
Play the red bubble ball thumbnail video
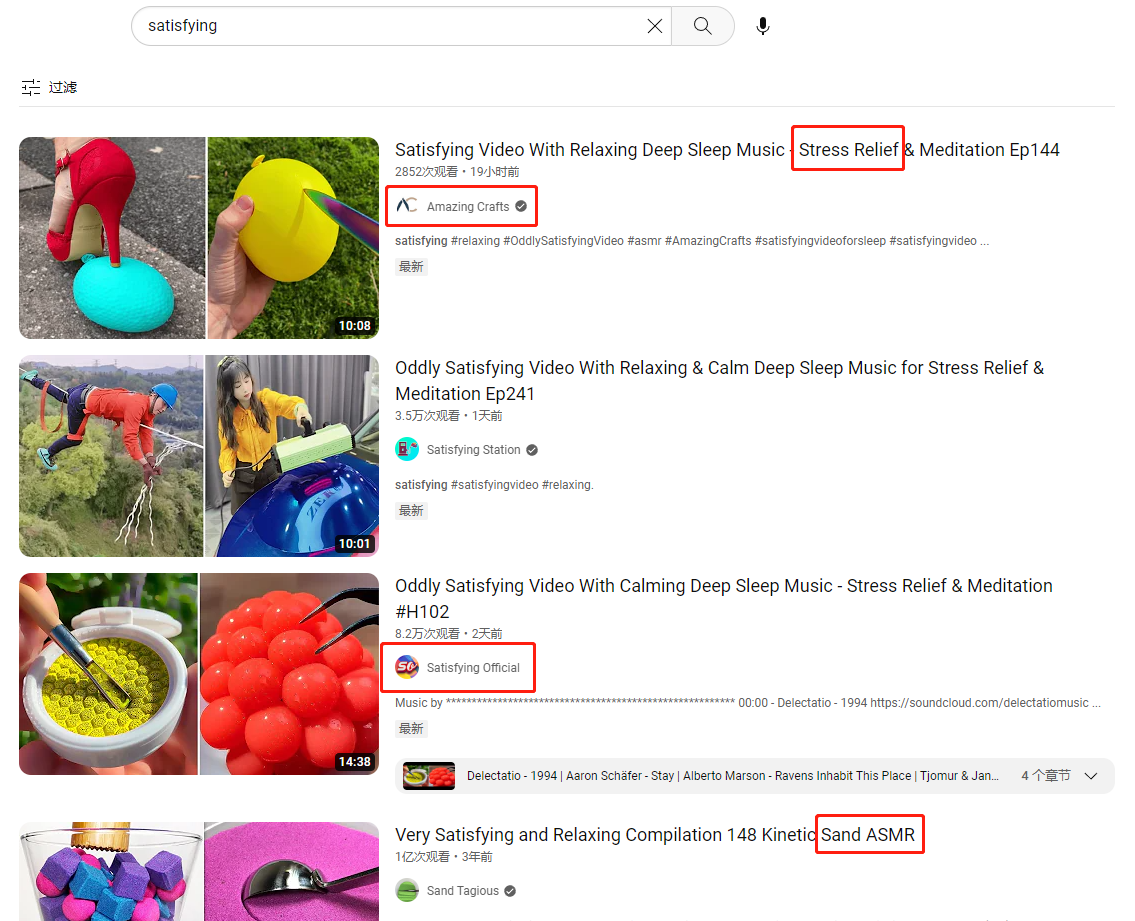[199, 674]
